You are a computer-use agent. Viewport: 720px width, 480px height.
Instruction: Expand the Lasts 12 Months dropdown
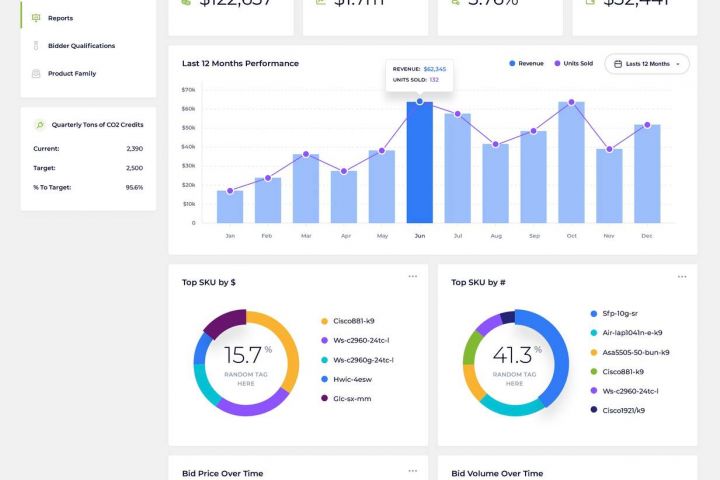point(647,64)
